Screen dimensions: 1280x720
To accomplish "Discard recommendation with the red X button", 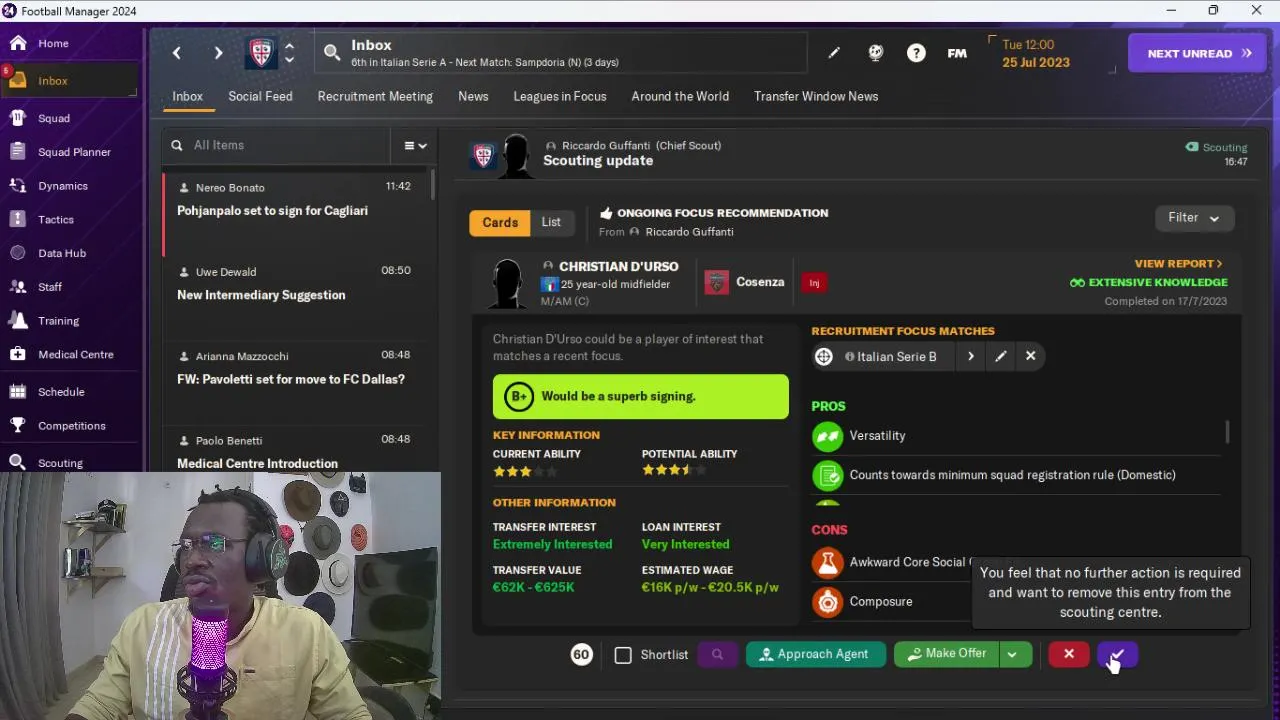I will click(x=1069, y=655).
